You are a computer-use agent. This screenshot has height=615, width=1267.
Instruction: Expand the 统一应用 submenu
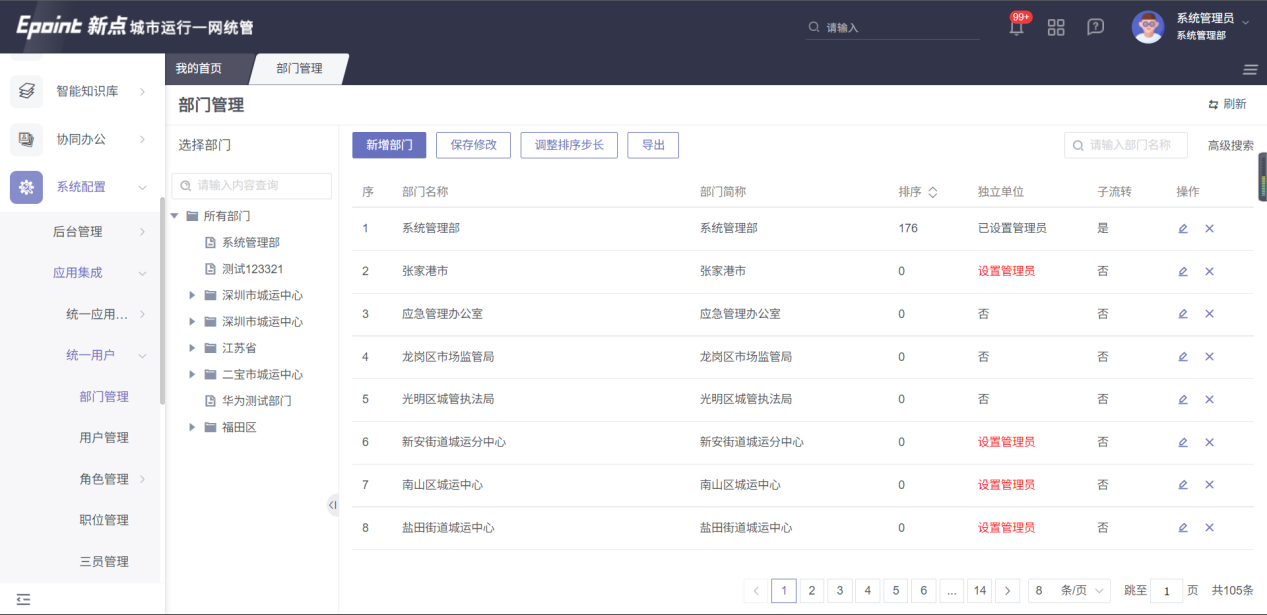click(143, 315)
